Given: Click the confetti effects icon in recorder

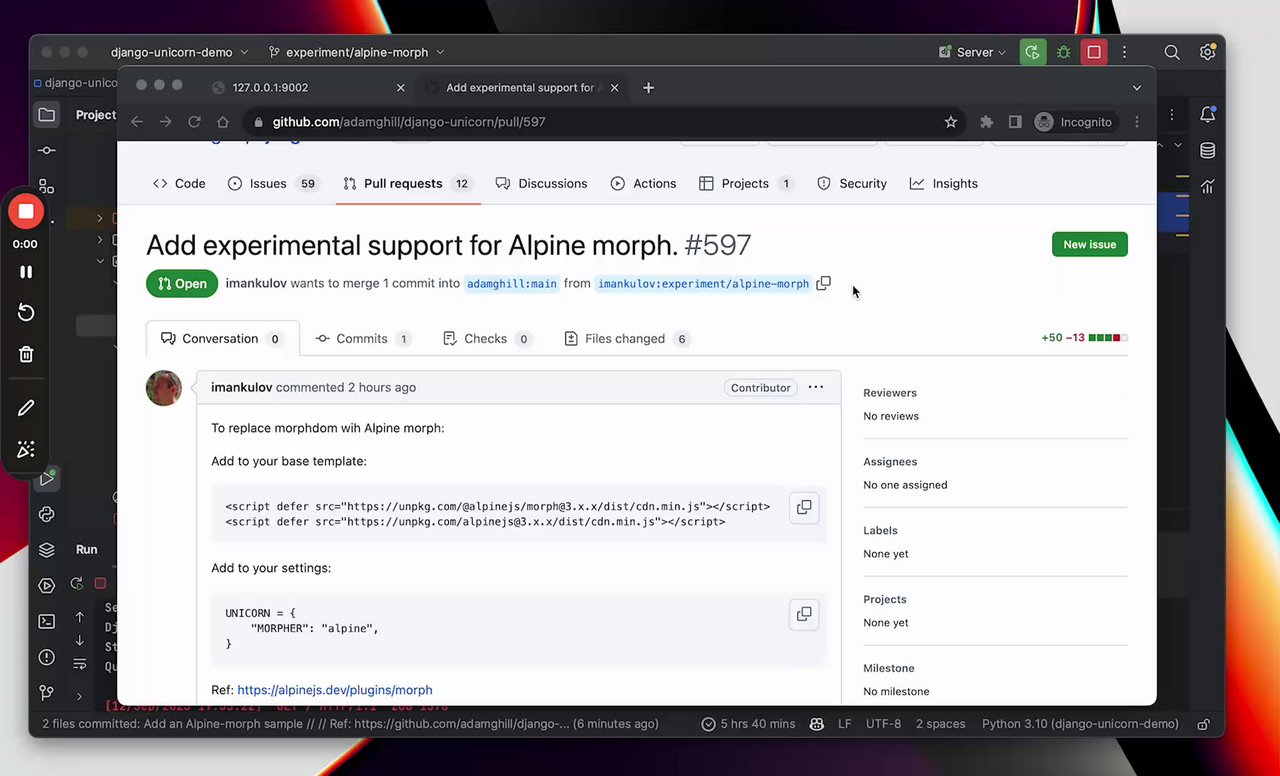Looking at the screenshot, I should (x=26, y=449).
